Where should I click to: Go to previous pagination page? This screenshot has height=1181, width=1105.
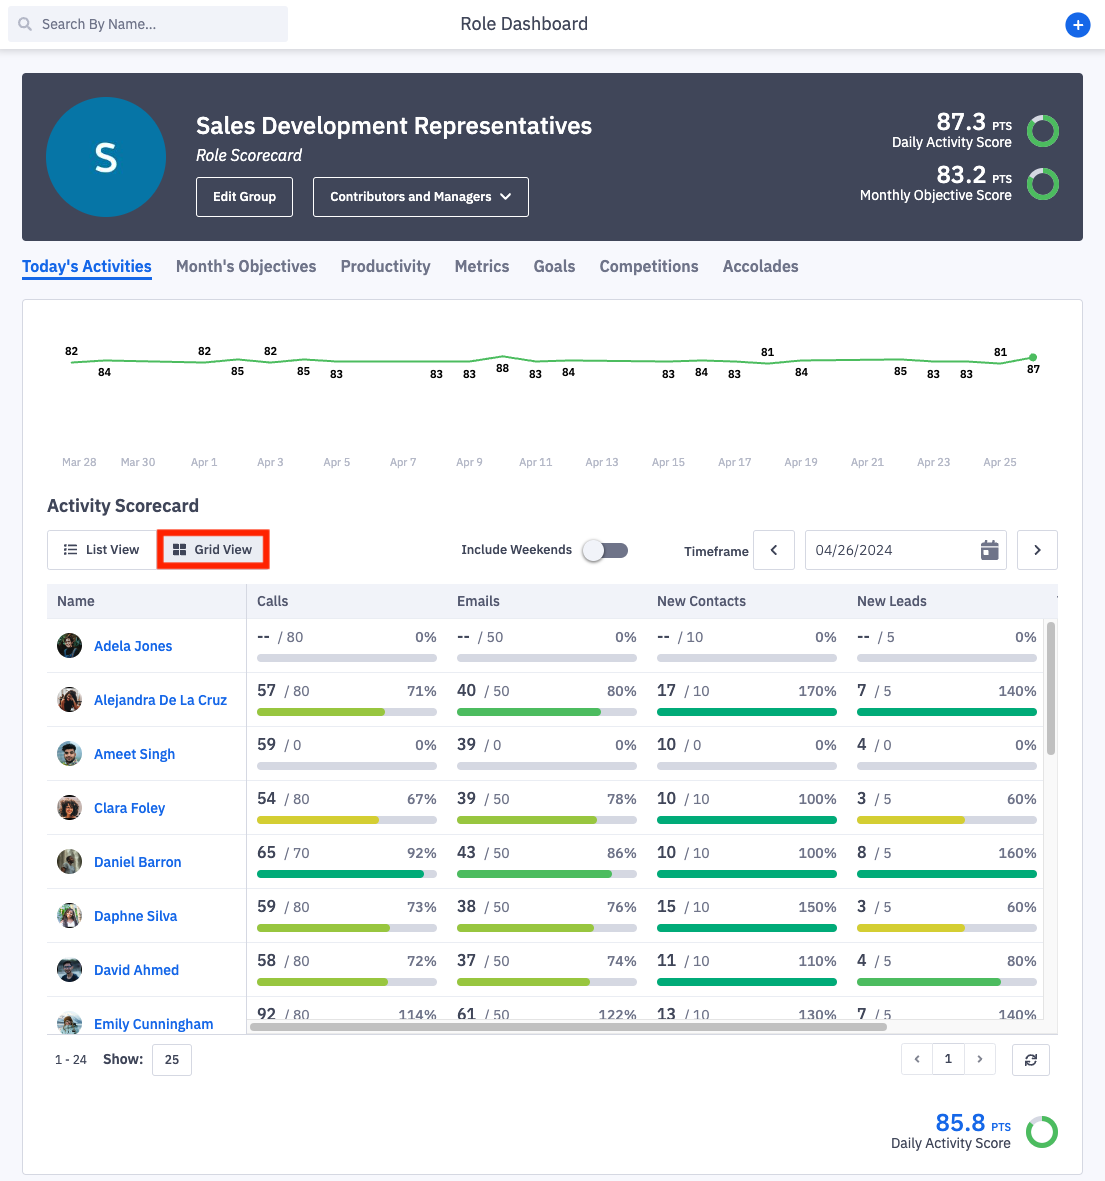[x=917, y=1060]
